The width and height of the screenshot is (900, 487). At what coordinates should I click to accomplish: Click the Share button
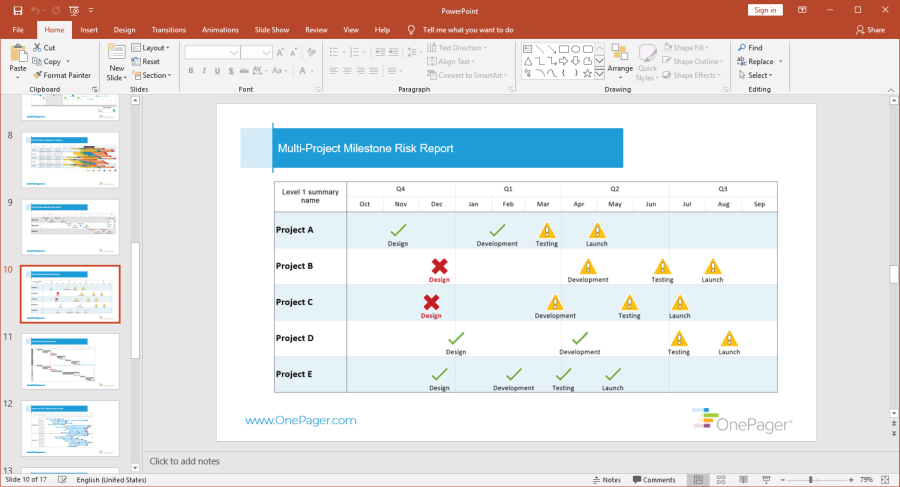[870, 30]
